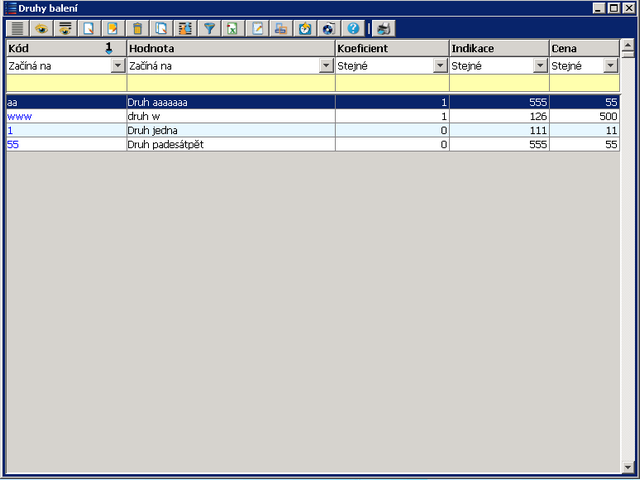Click the trash delete icon
The image size is (640, 480).
[138, 29]
